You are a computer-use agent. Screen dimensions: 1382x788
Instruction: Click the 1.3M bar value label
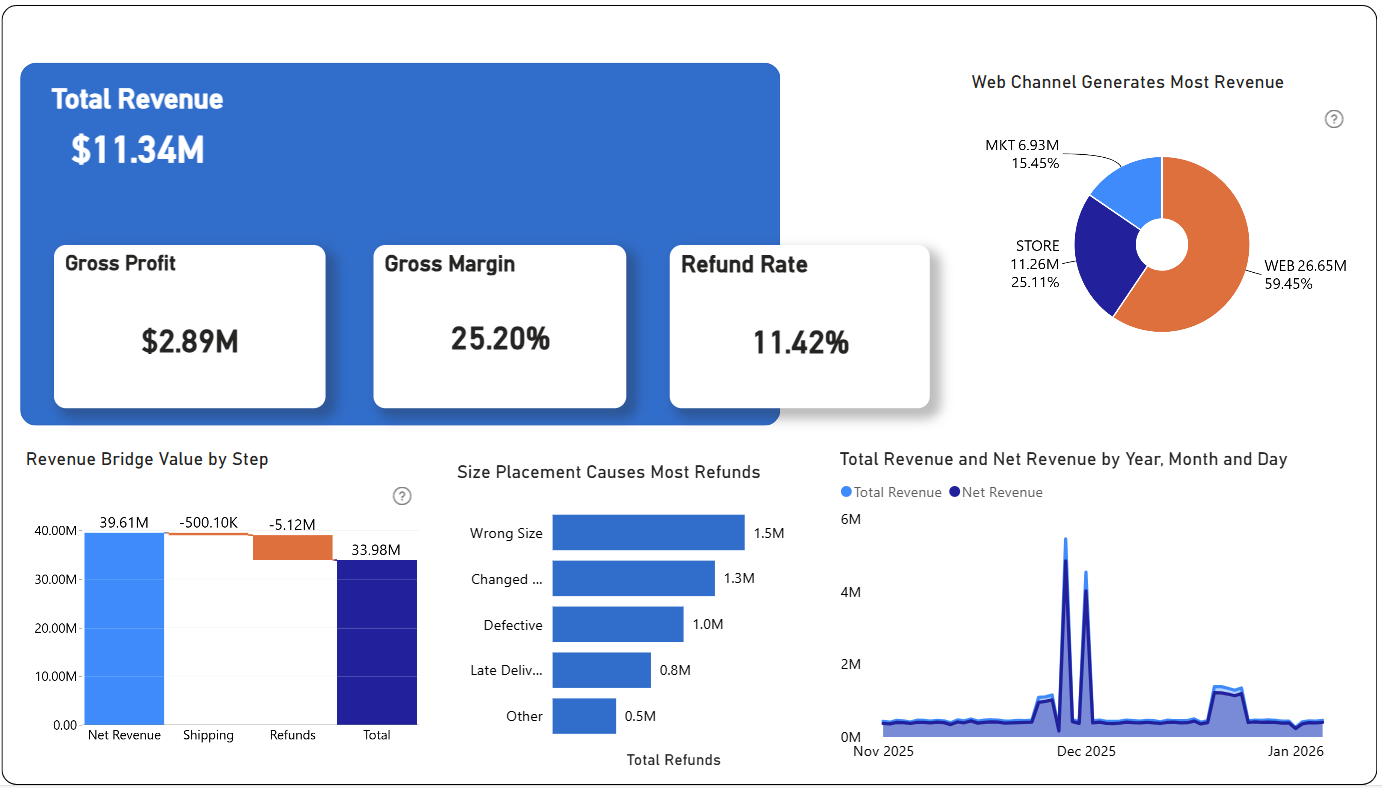pos(739,578)
